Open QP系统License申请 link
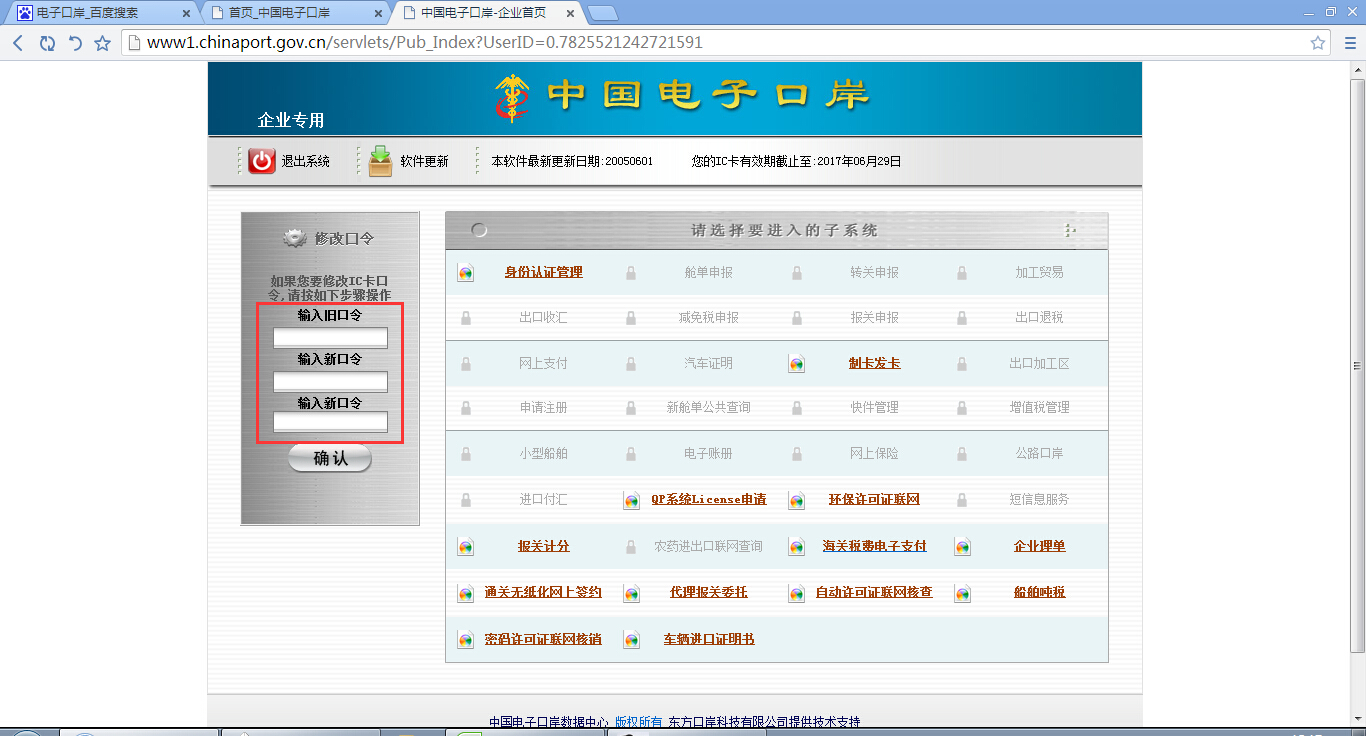 709,499
